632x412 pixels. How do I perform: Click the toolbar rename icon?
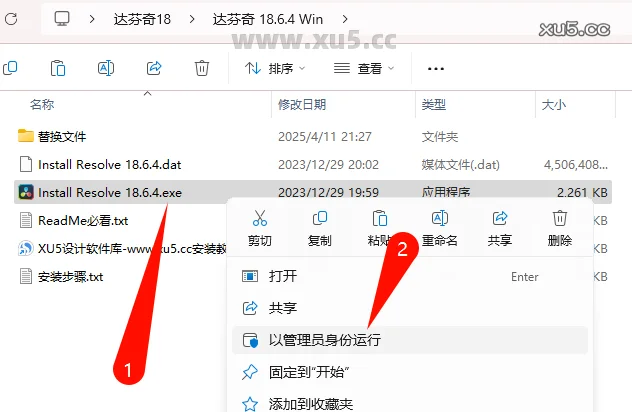pos(106,68)
